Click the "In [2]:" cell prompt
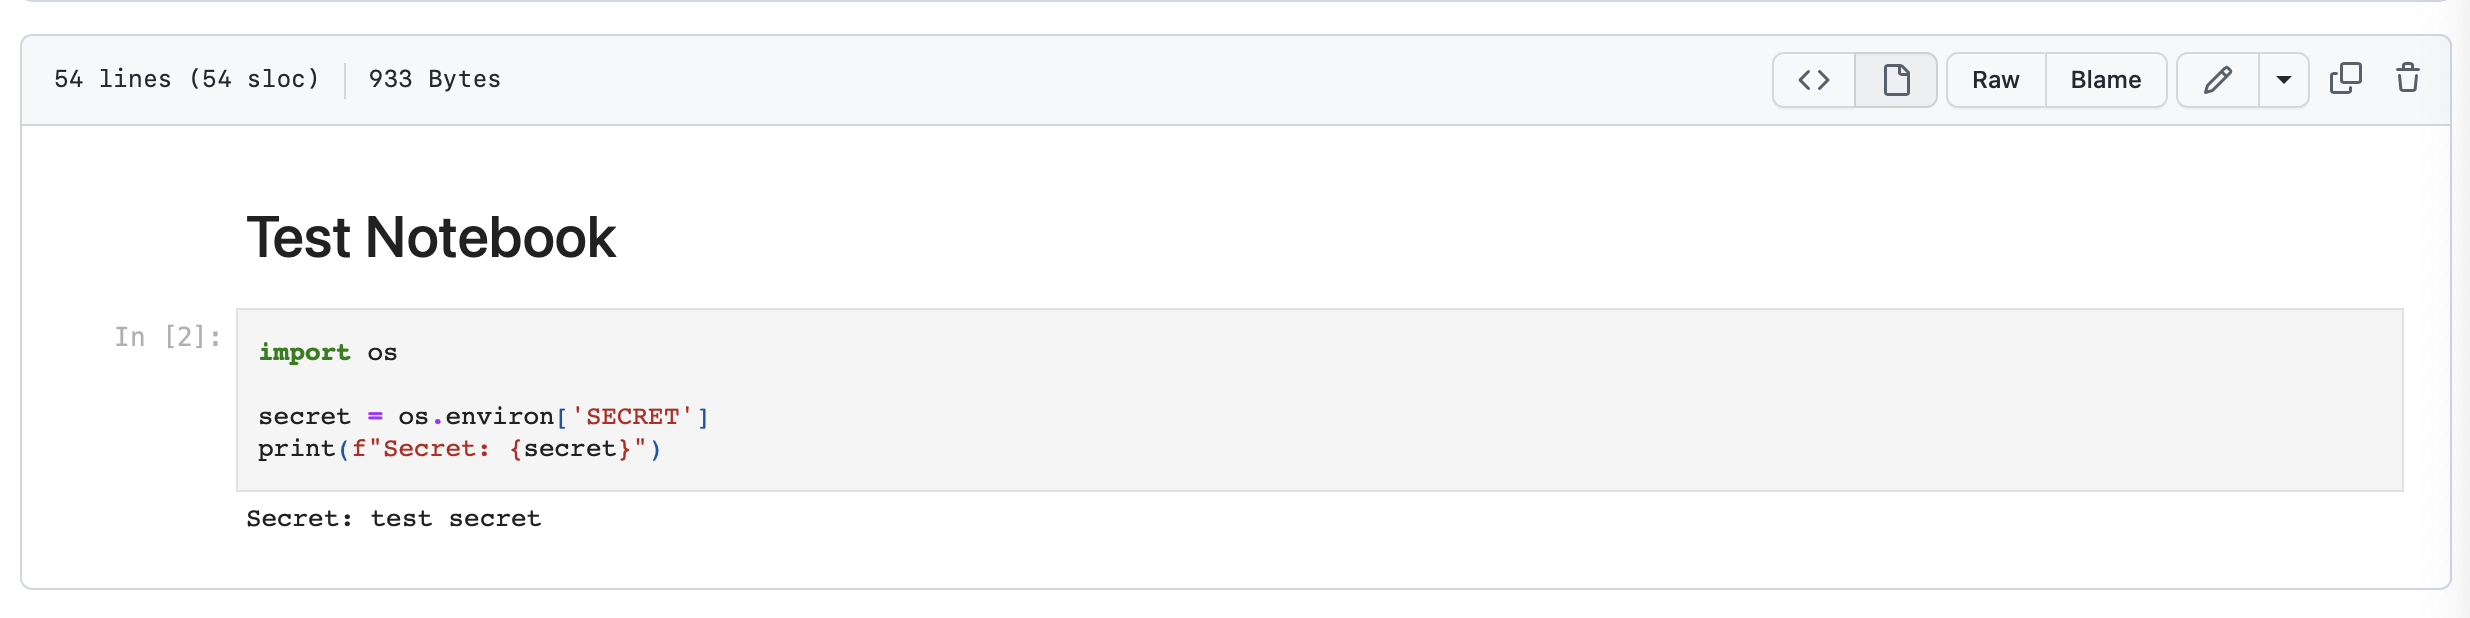 [167, 337]
